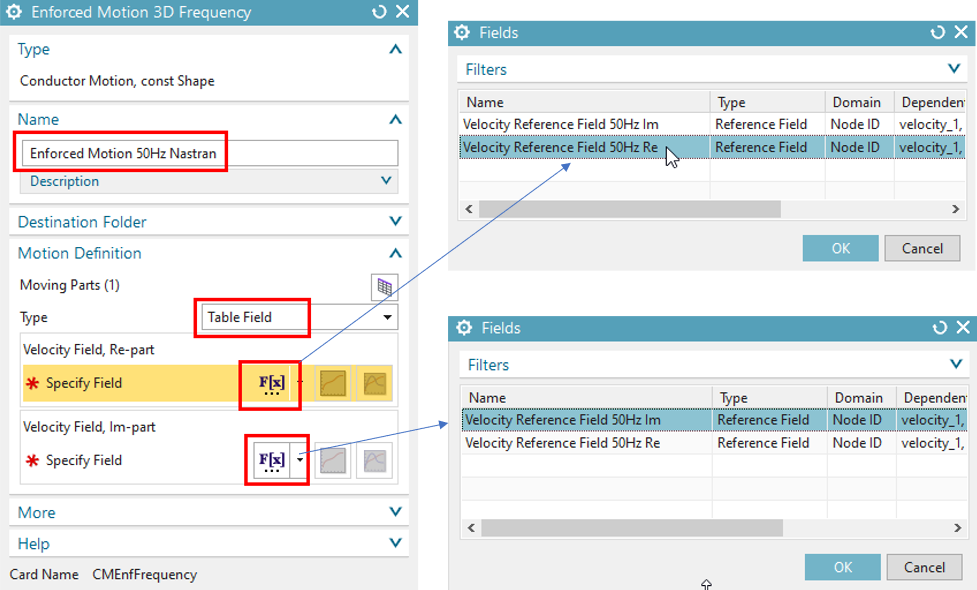
Task: Reset the Enforced Motion 3D Frequency dialog
Action: 378,13
